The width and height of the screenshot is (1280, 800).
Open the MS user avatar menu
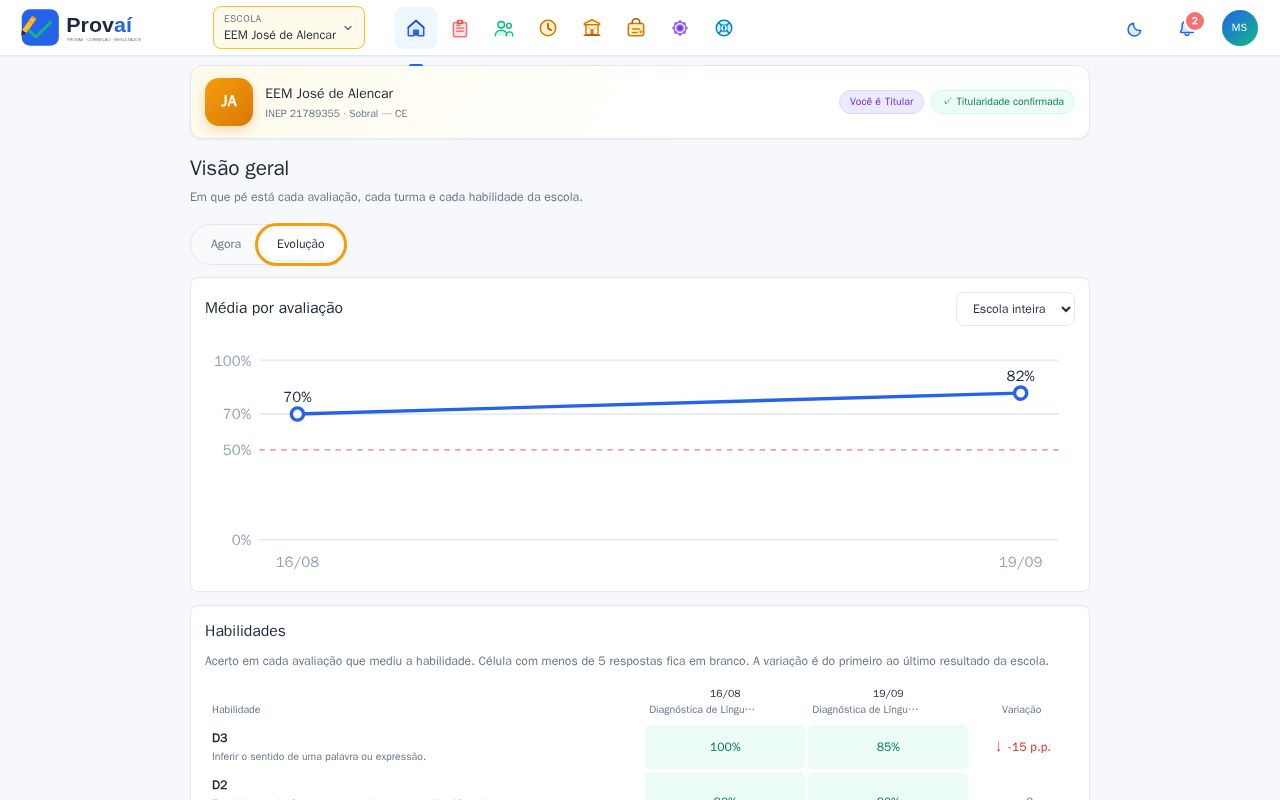1240,28
